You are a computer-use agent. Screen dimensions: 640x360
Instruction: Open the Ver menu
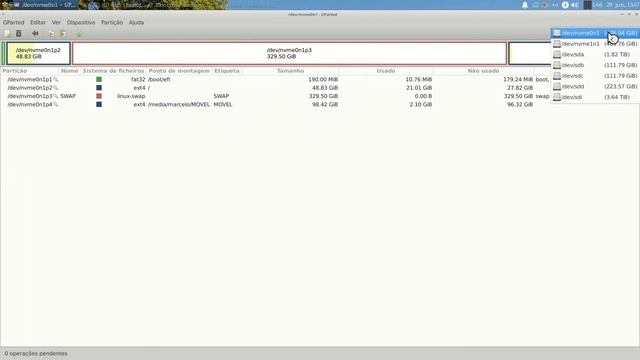56,22
